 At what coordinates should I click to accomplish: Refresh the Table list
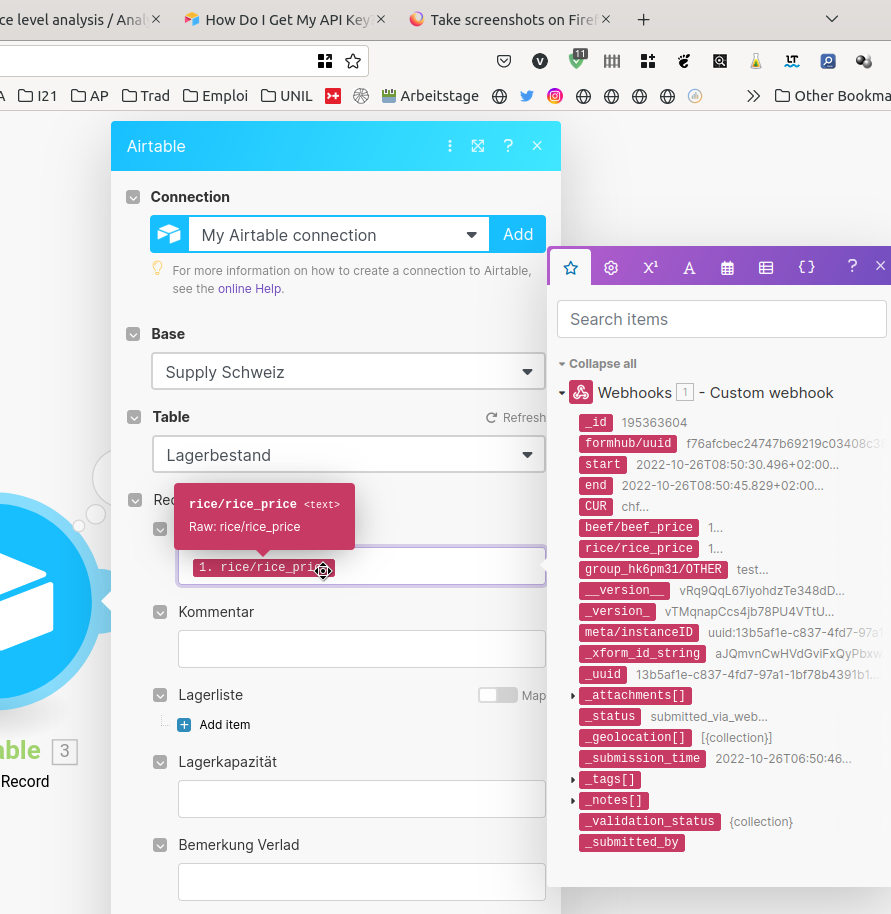516,417
